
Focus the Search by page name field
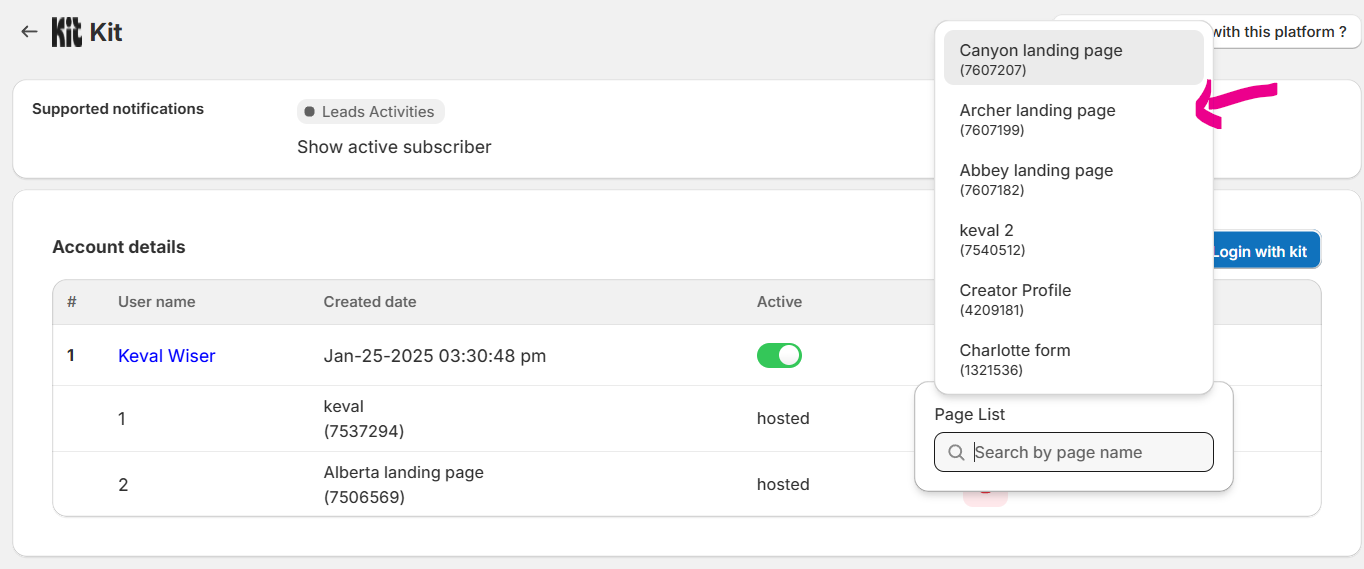tap(1074, 452)
